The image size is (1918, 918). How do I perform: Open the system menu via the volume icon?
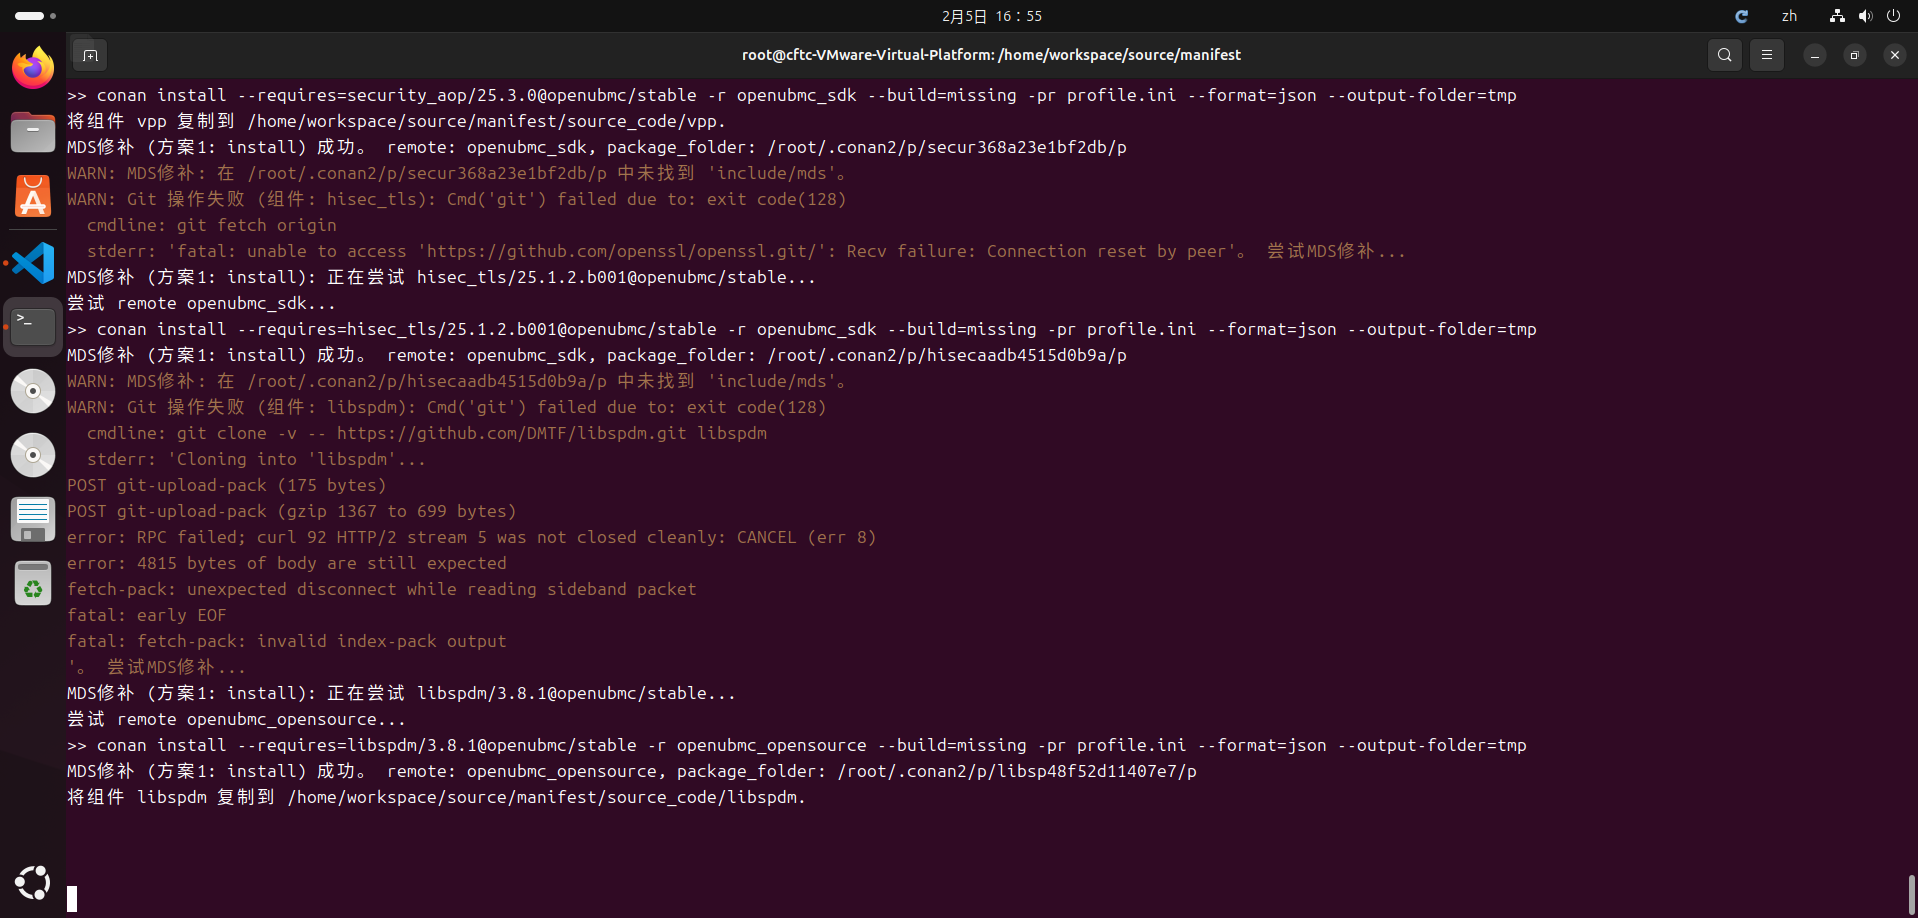point(1865,16)
